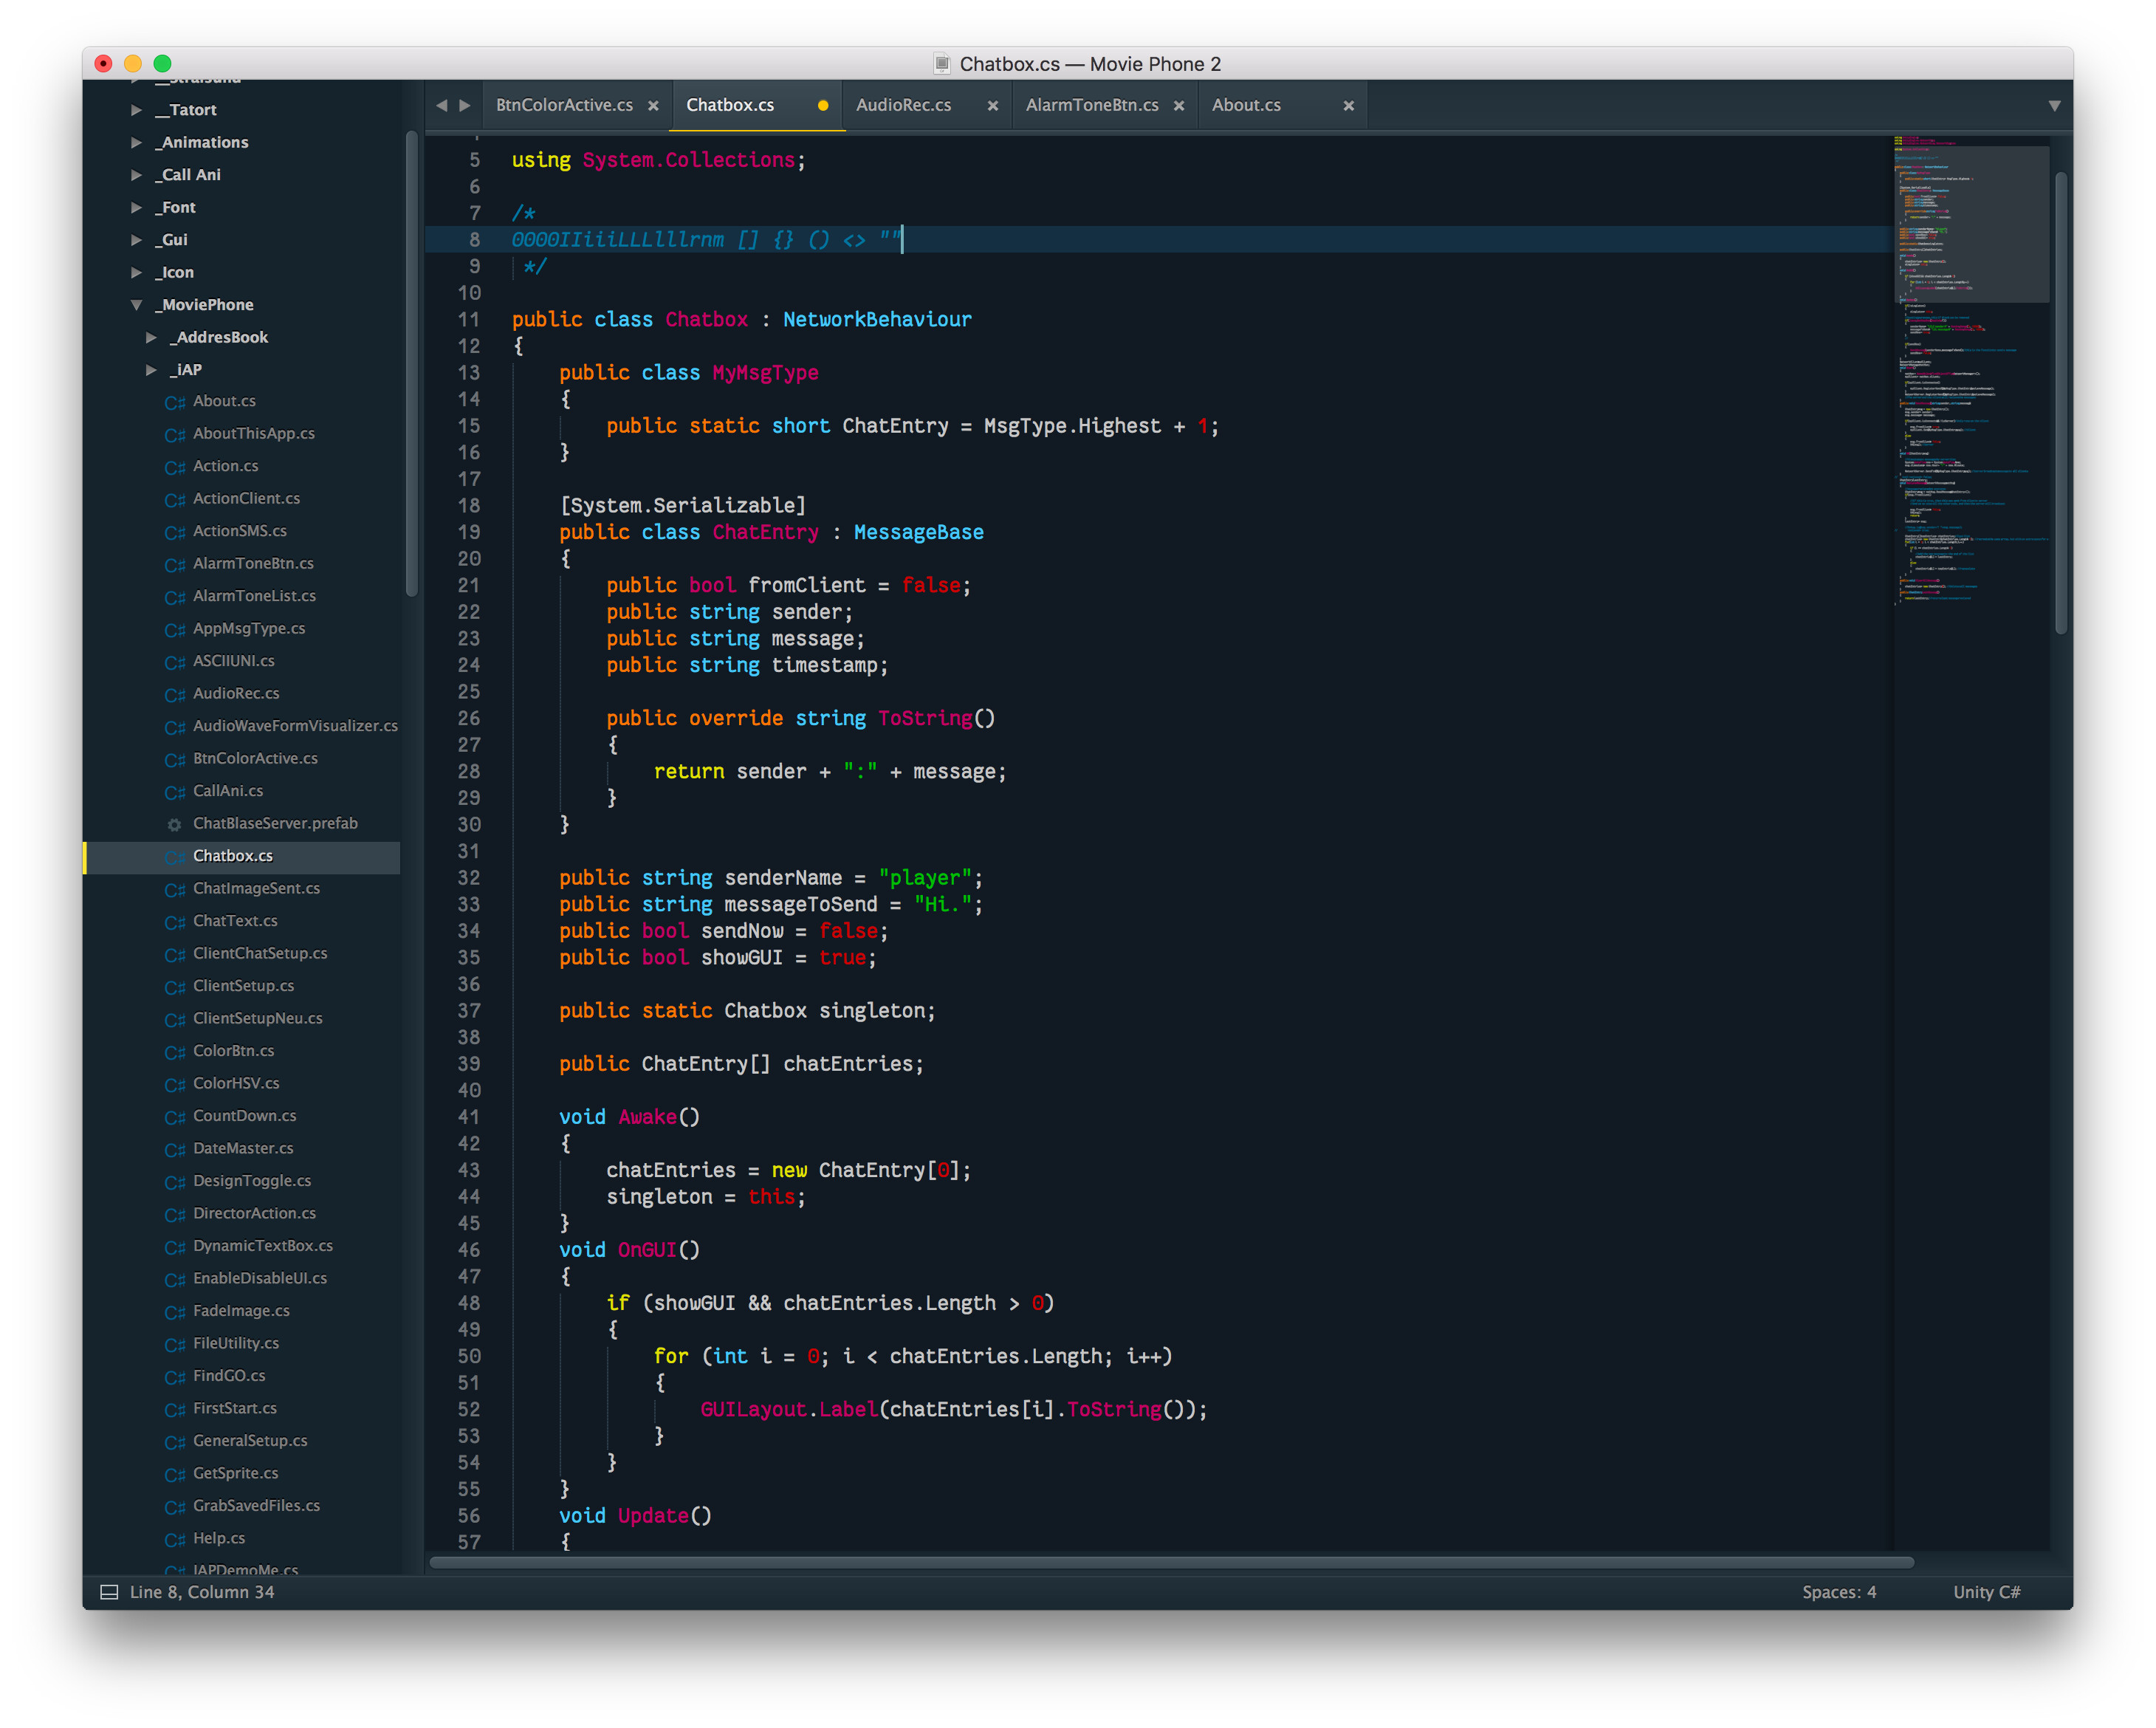Screen dimensions: 2156x1728
Task: Click the gear icon beside ChatBlaseServer.prefab
Action: pyautogui.click(x=174, y=823)
